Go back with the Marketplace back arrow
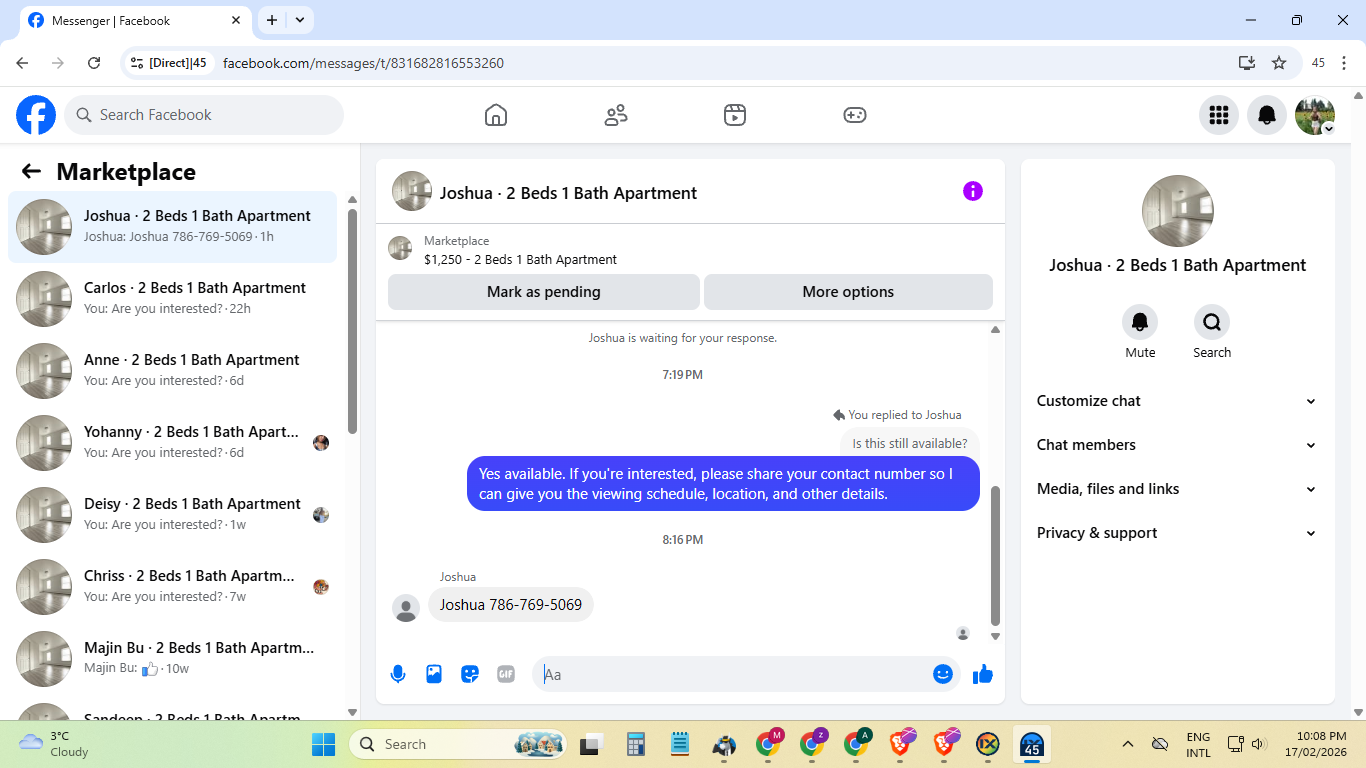1366x768 pixels. [x=31, y=171]
